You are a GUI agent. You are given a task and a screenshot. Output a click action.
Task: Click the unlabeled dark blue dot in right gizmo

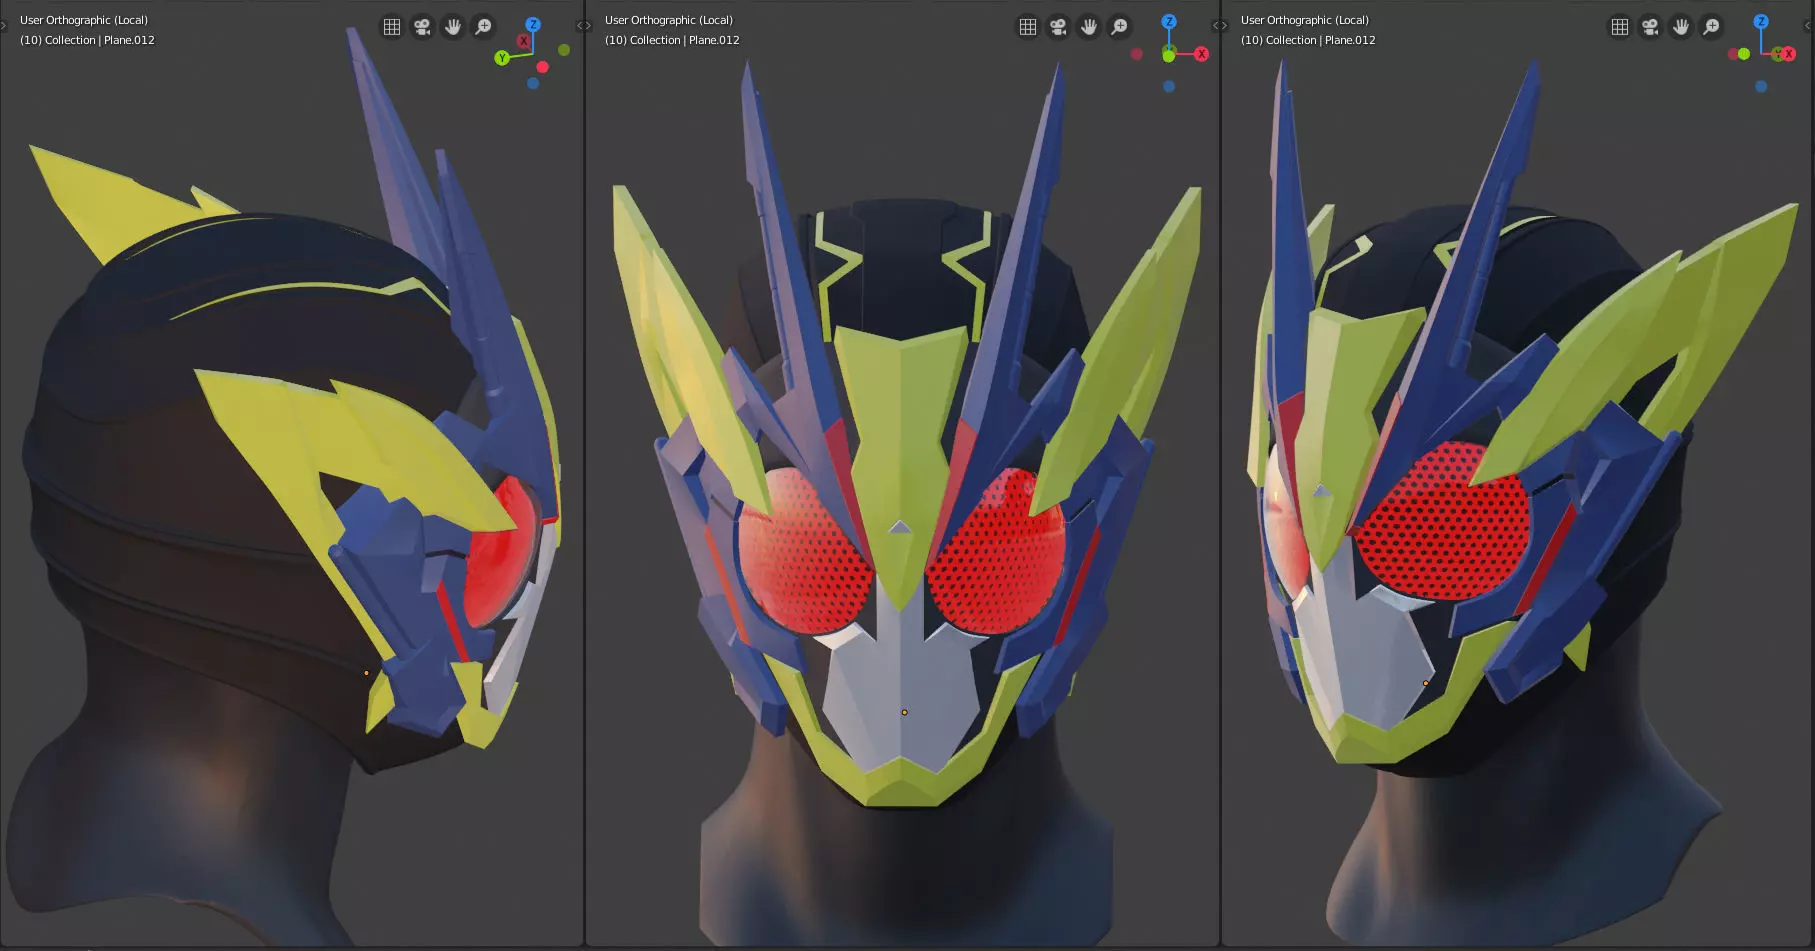coord(1761,87)
